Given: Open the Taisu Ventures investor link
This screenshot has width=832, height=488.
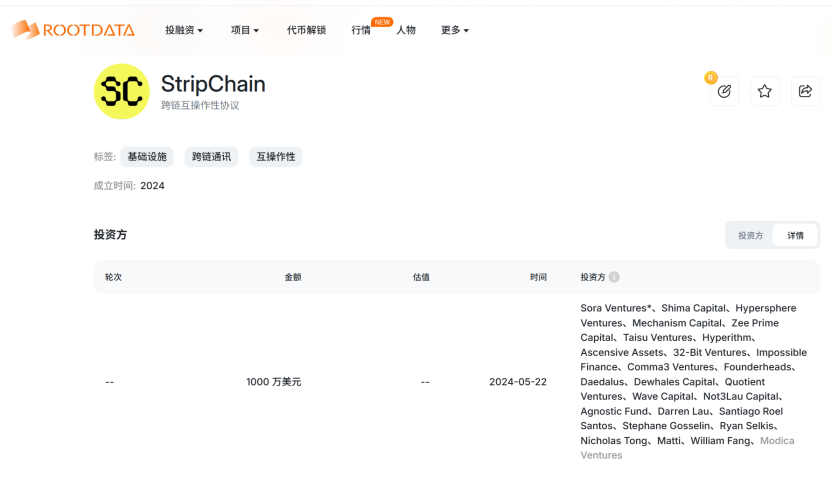Looking at the screenshot, I should tap(657, 337).
